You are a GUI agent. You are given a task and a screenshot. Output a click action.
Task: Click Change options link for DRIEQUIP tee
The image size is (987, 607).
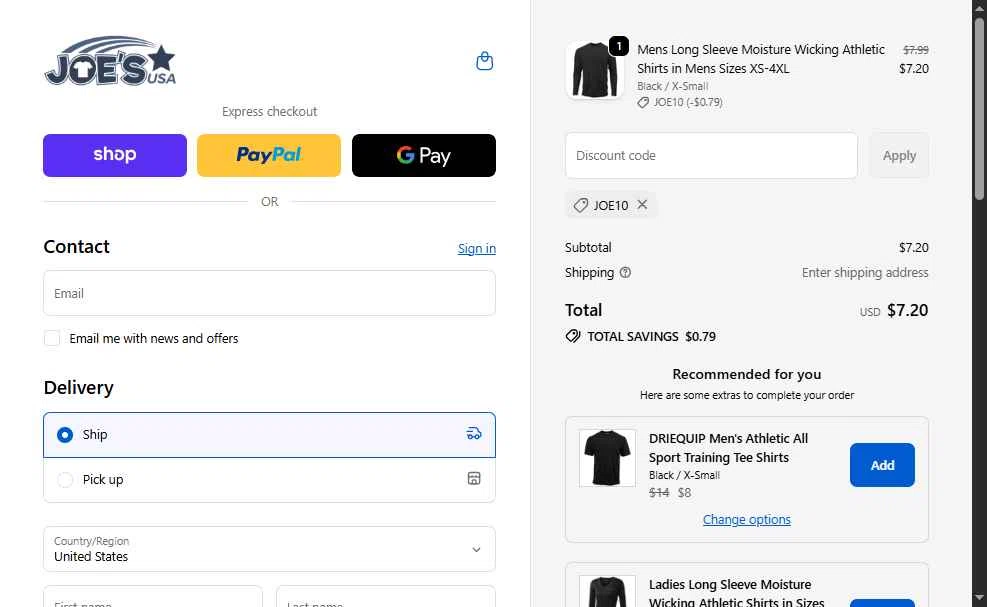747,519
